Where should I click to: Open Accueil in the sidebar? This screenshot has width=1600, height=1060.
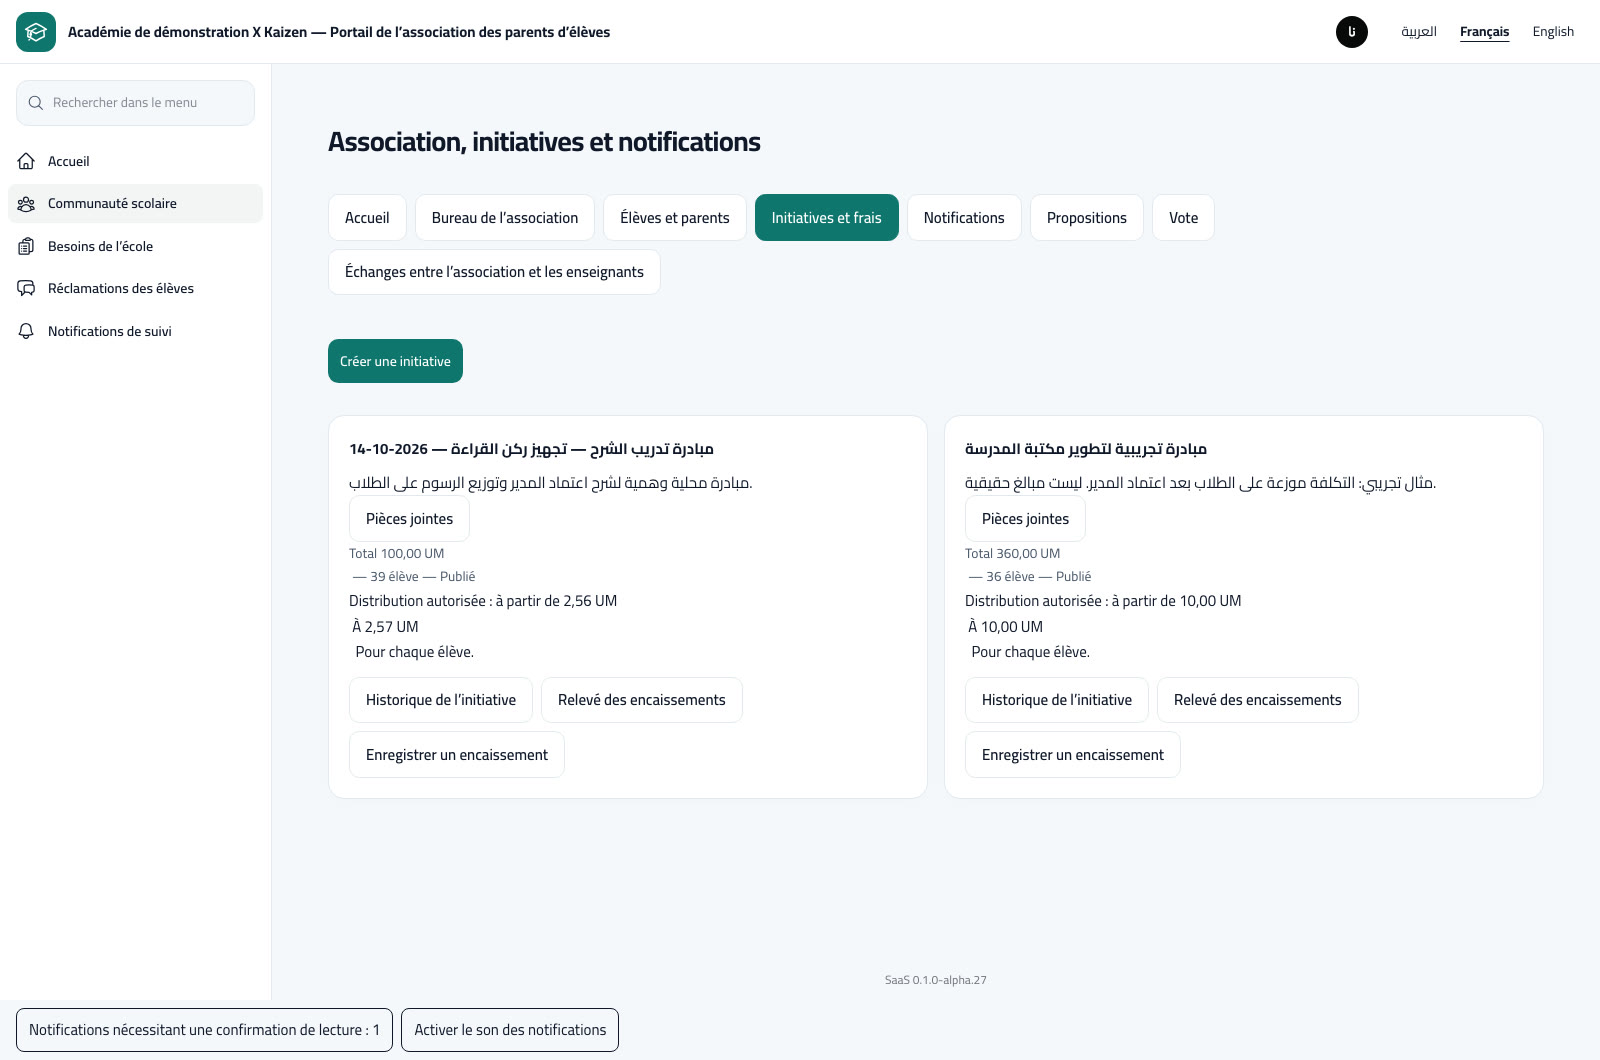pos(135,161)
